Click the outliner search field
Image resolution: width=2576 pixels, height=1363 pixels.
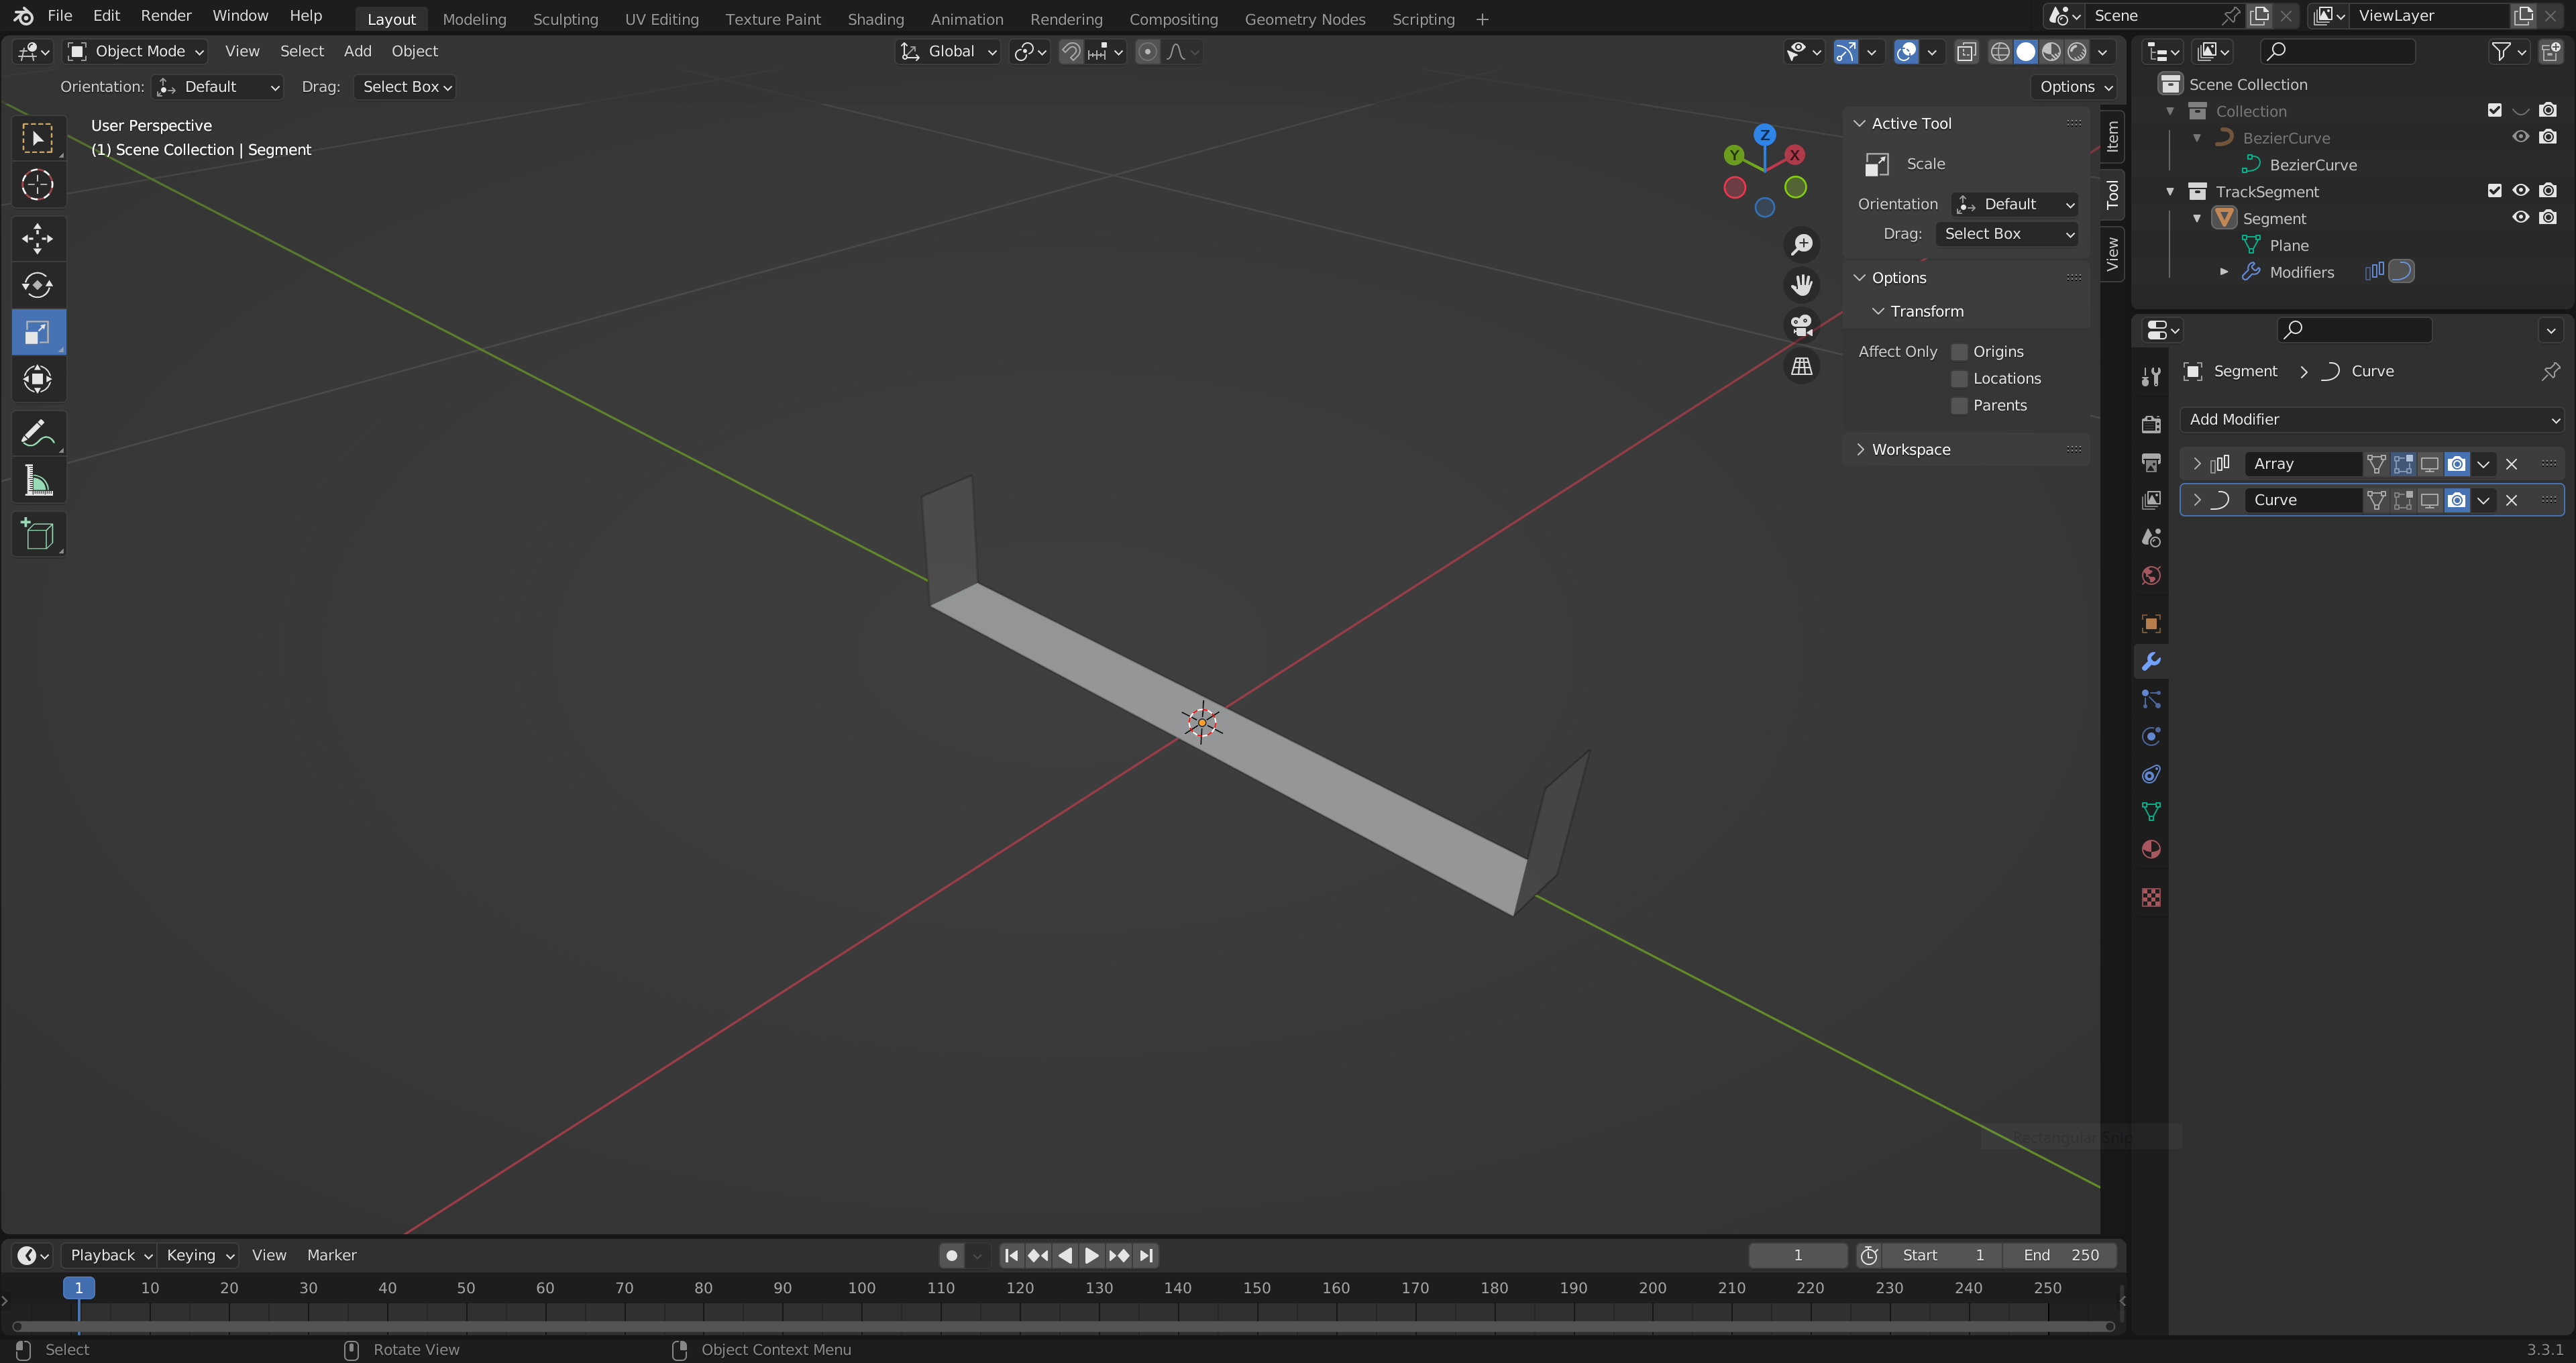coord(2337,51)
